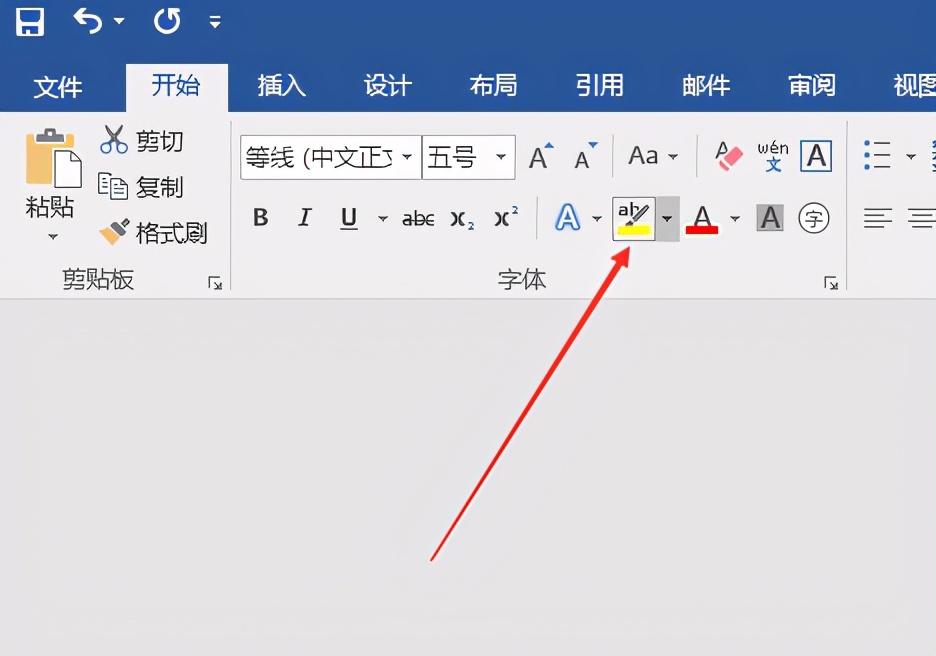Open the Bullets dropdown arrow

(x=911, y=156)
